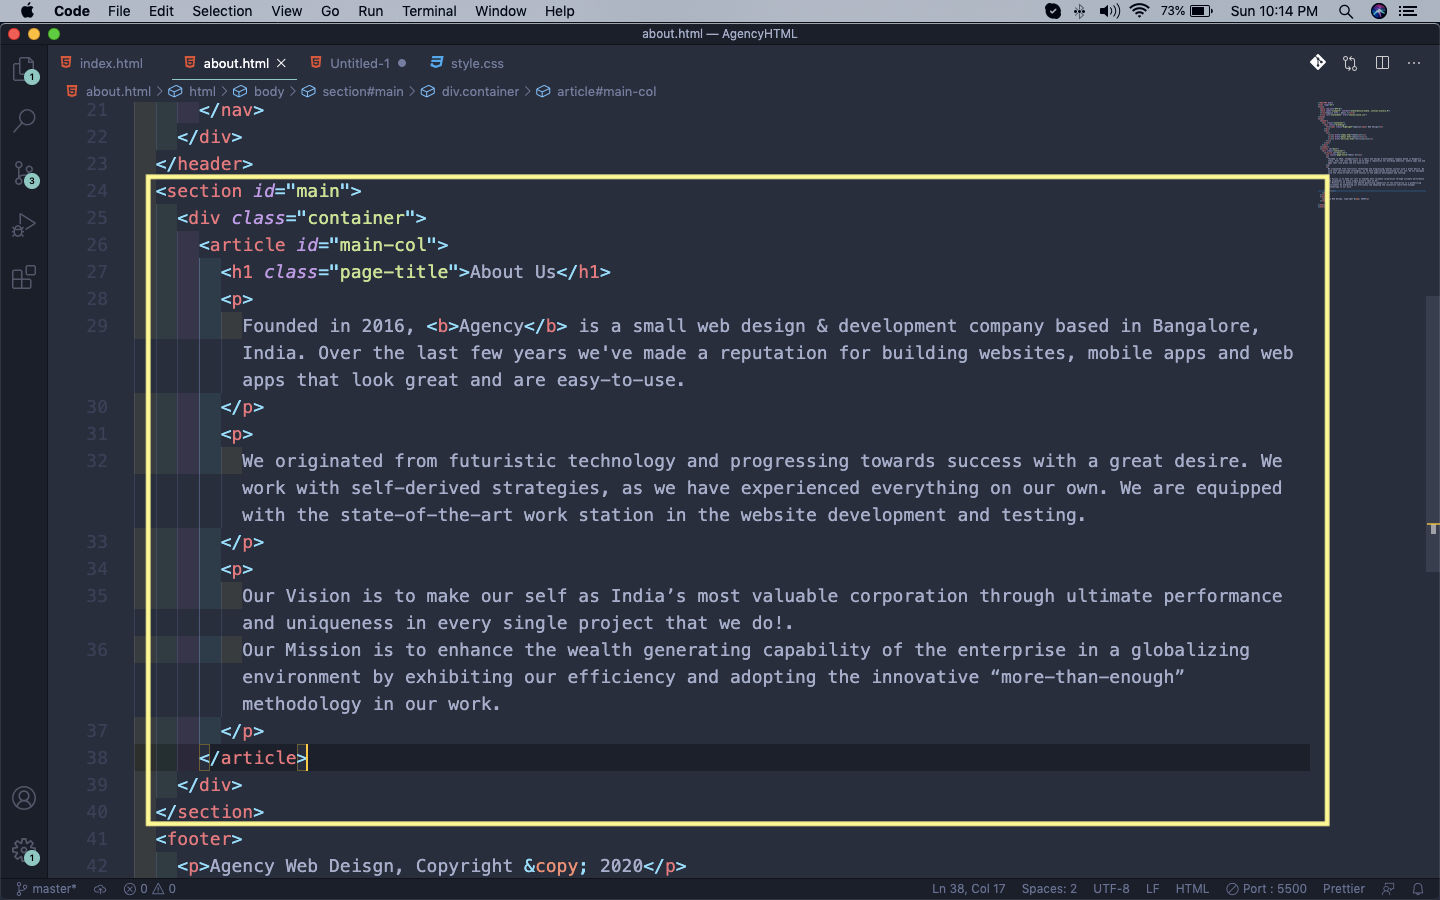
Task: Click the source control diamond icon in editor toolbar
Action: pyautogui.click(x=1318, y=63)
